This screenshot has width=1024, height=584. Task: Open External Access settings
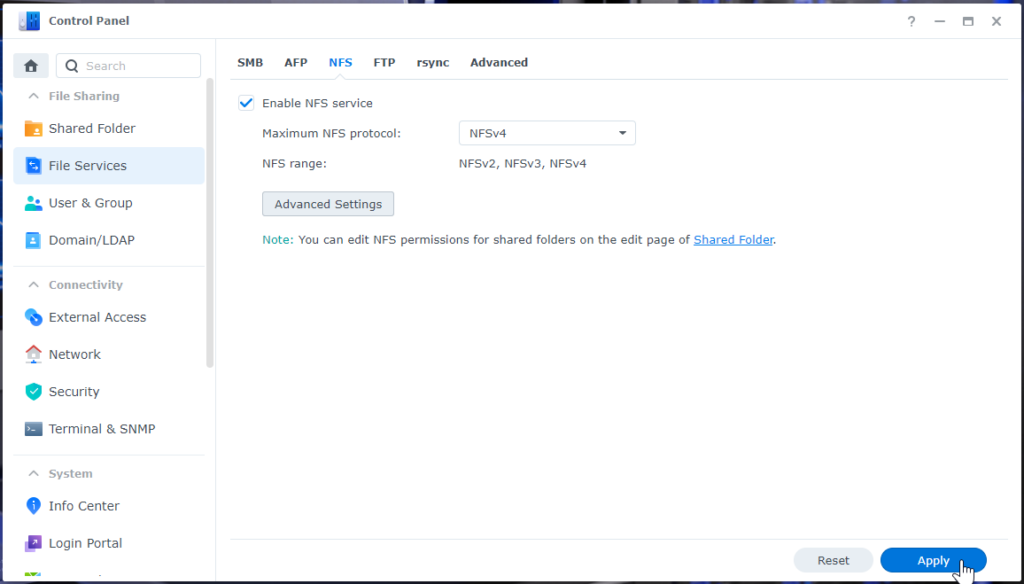click(33, 317)
